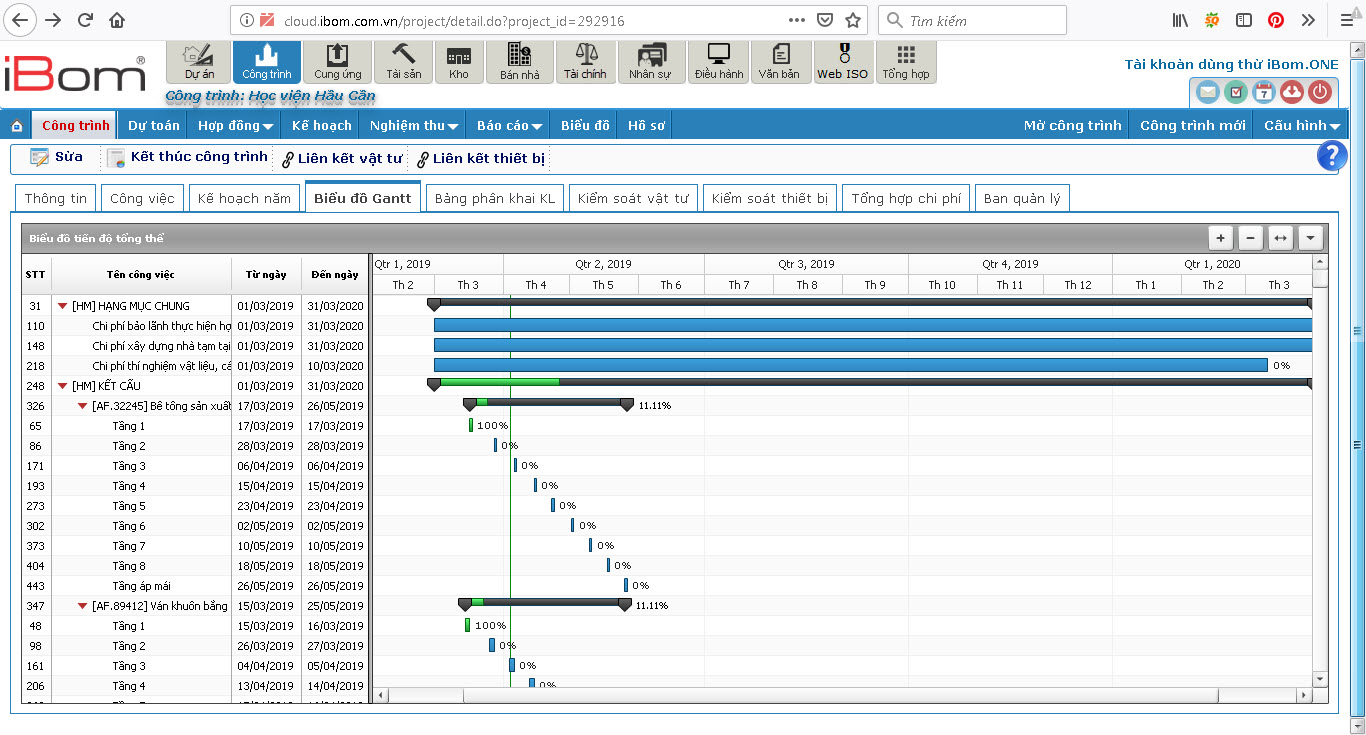Open the calendar account icon

pos(1264,92)
